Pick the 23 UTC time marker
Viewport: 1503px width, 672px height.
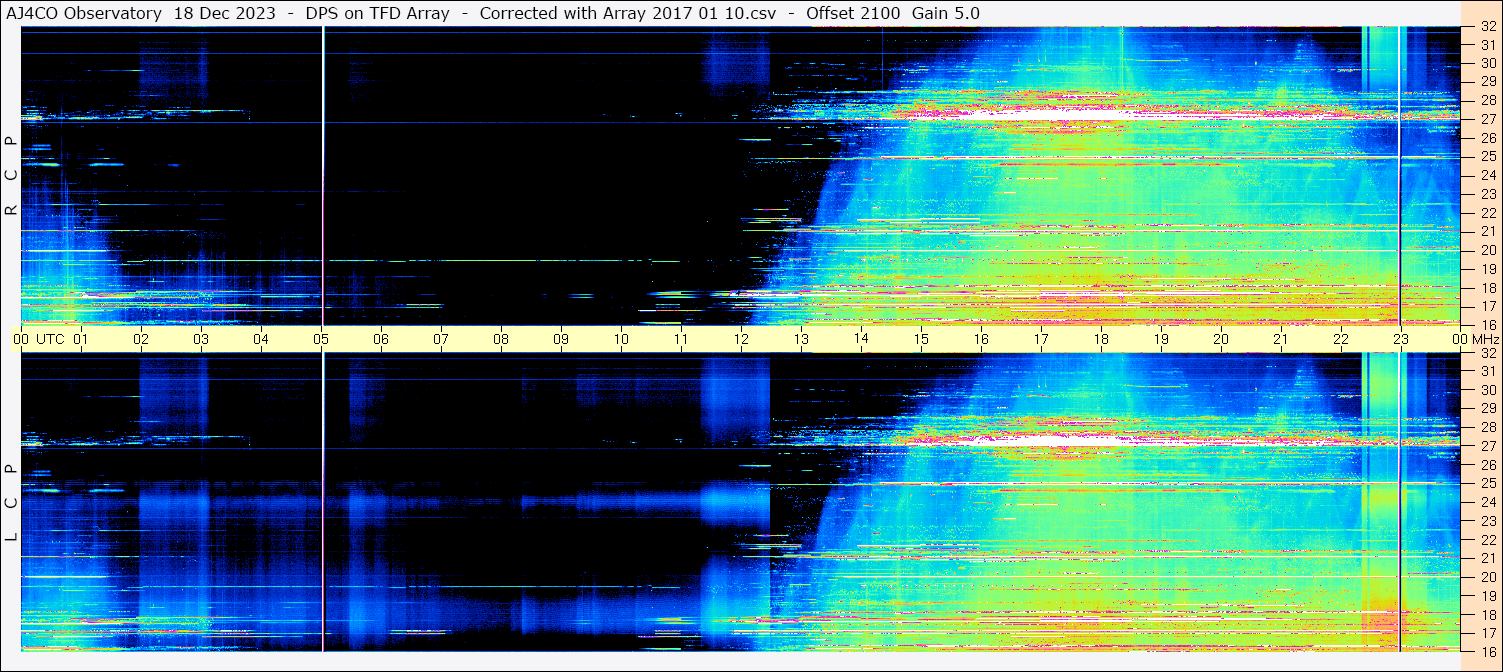pos(1401,339)
